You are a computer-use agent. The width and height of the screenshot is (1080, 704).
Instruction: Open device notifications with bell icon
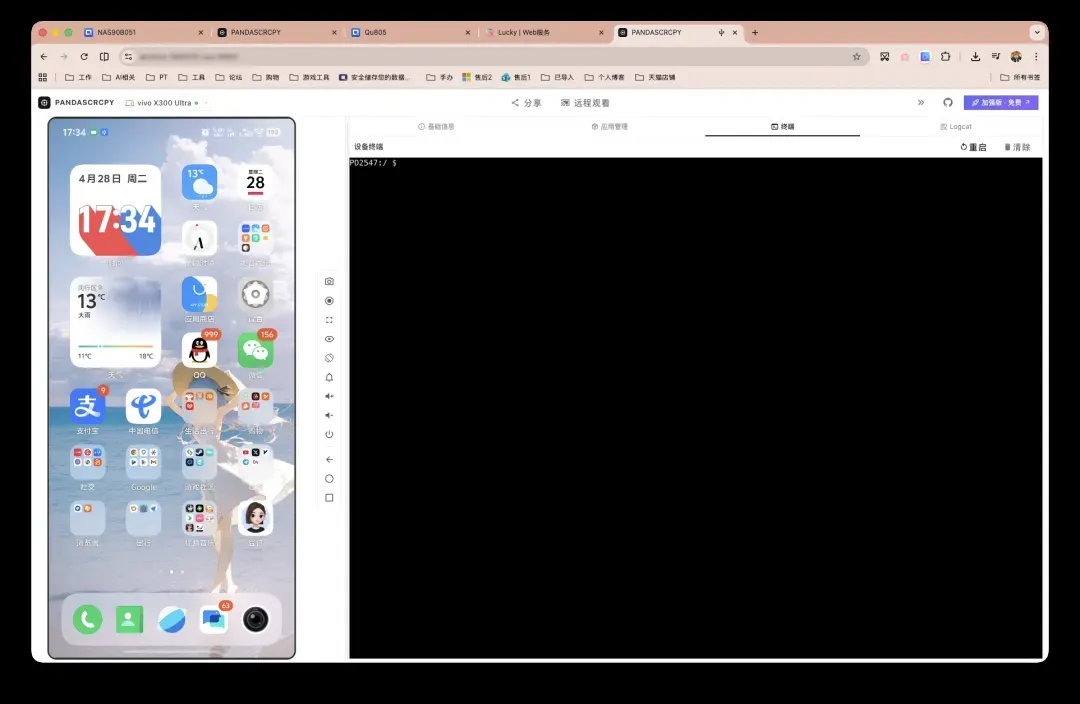(329, 377)
